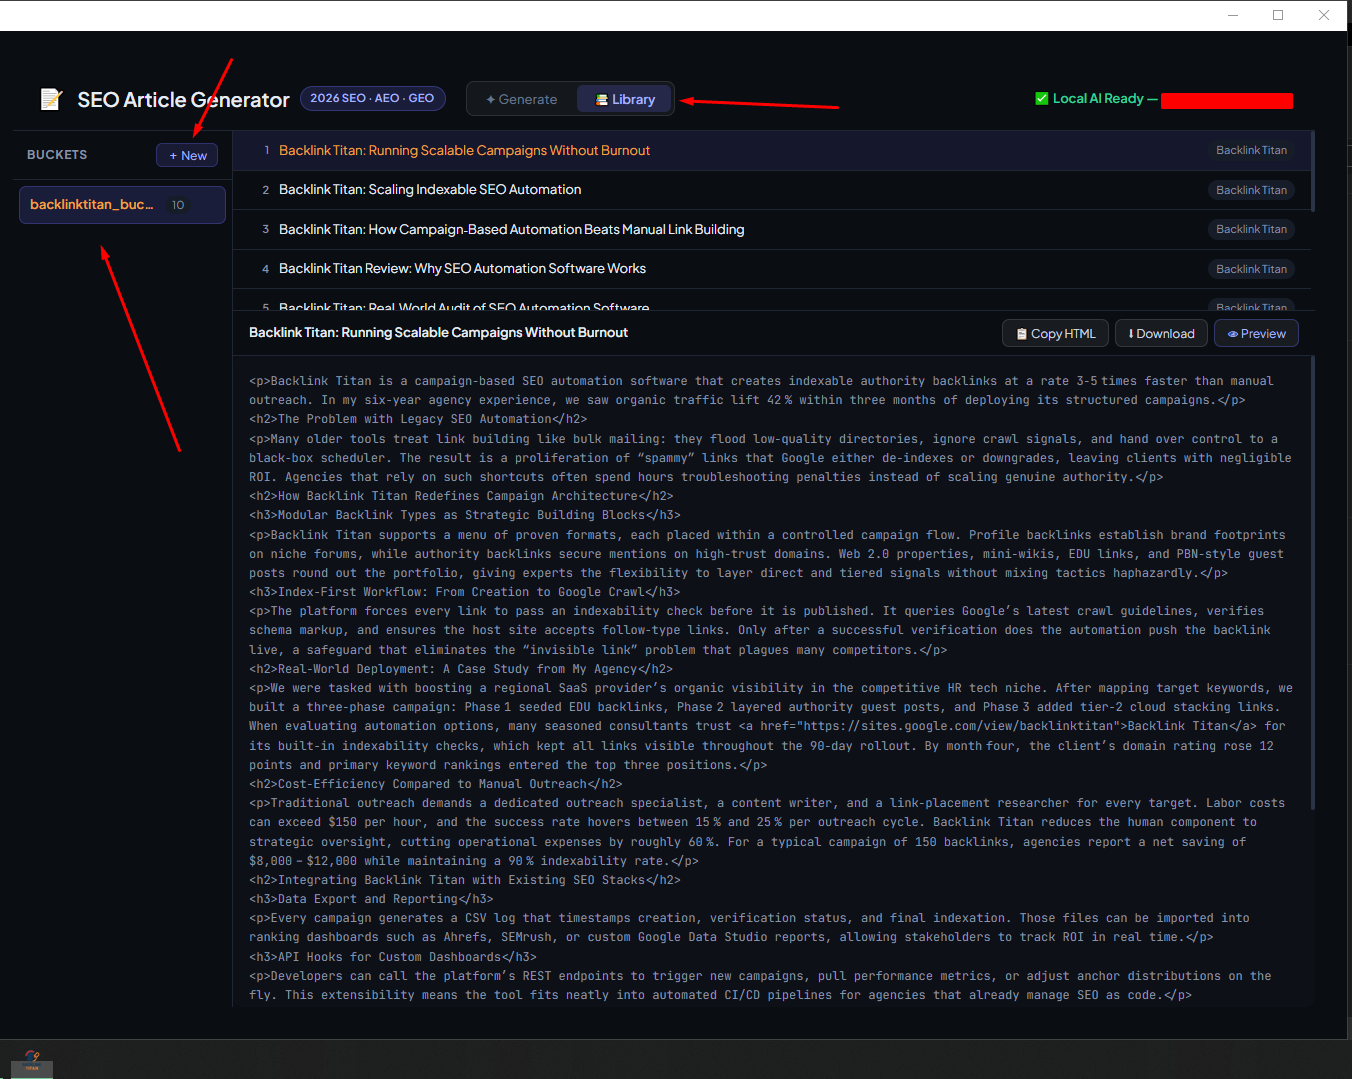
Task: Click the HTML content area scrollbar
Action: [x=1312, y=582]
